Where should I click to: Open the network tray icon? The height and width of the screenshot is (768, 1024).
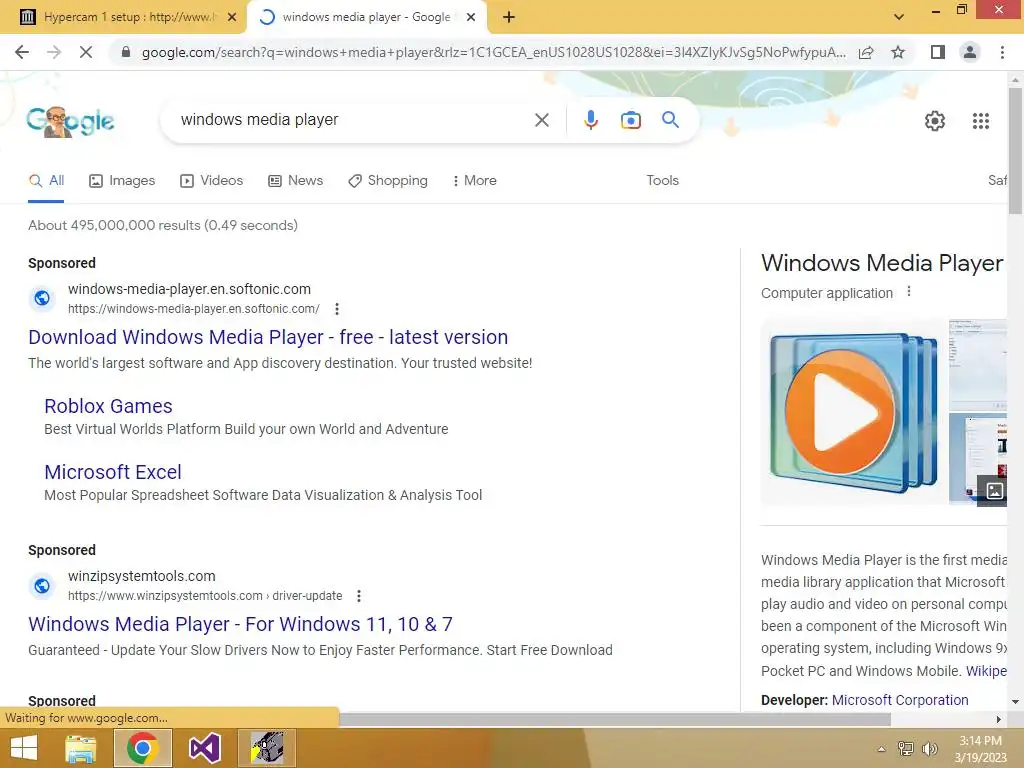pos(906,748)
